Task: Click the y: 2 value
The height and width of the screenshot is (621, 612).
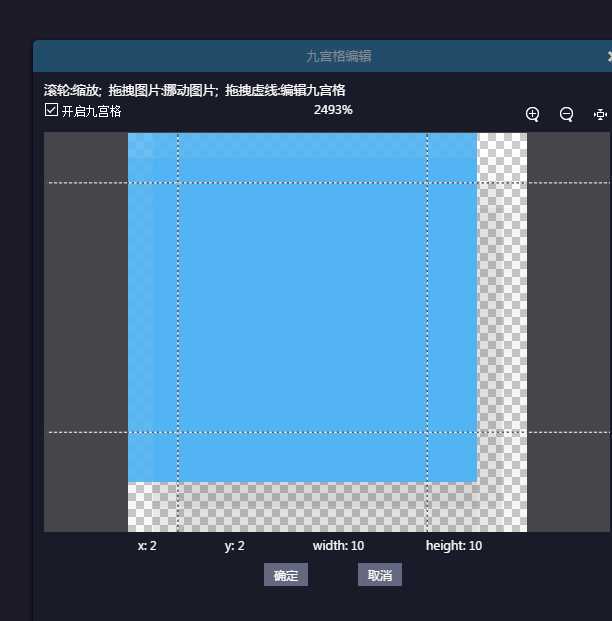Action: coord(235,546)
